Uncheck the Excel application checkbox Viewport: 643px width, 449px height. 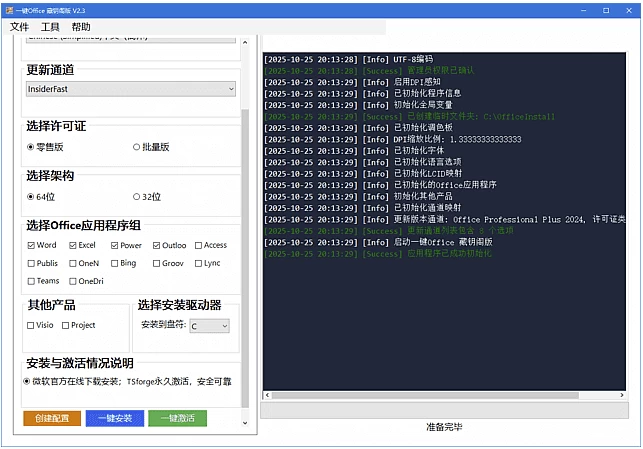(73, 245)
